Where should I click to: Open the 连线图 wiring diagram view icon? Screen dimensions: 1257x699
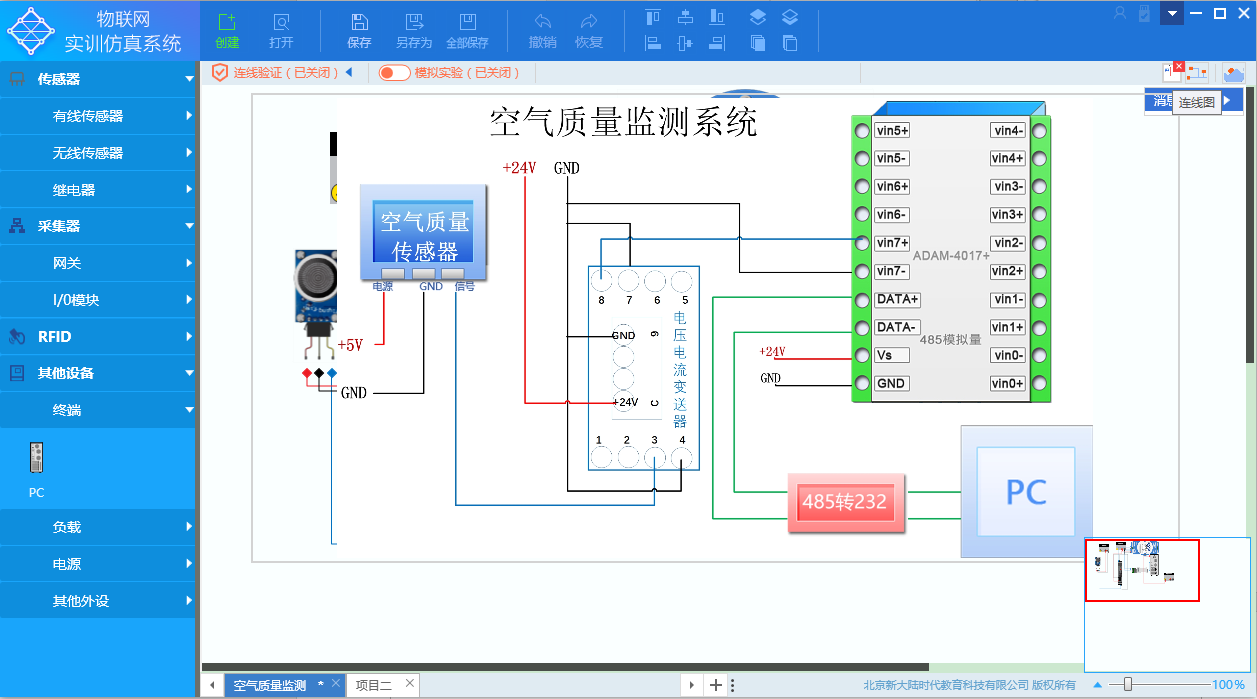click(x=1197, y=73)
